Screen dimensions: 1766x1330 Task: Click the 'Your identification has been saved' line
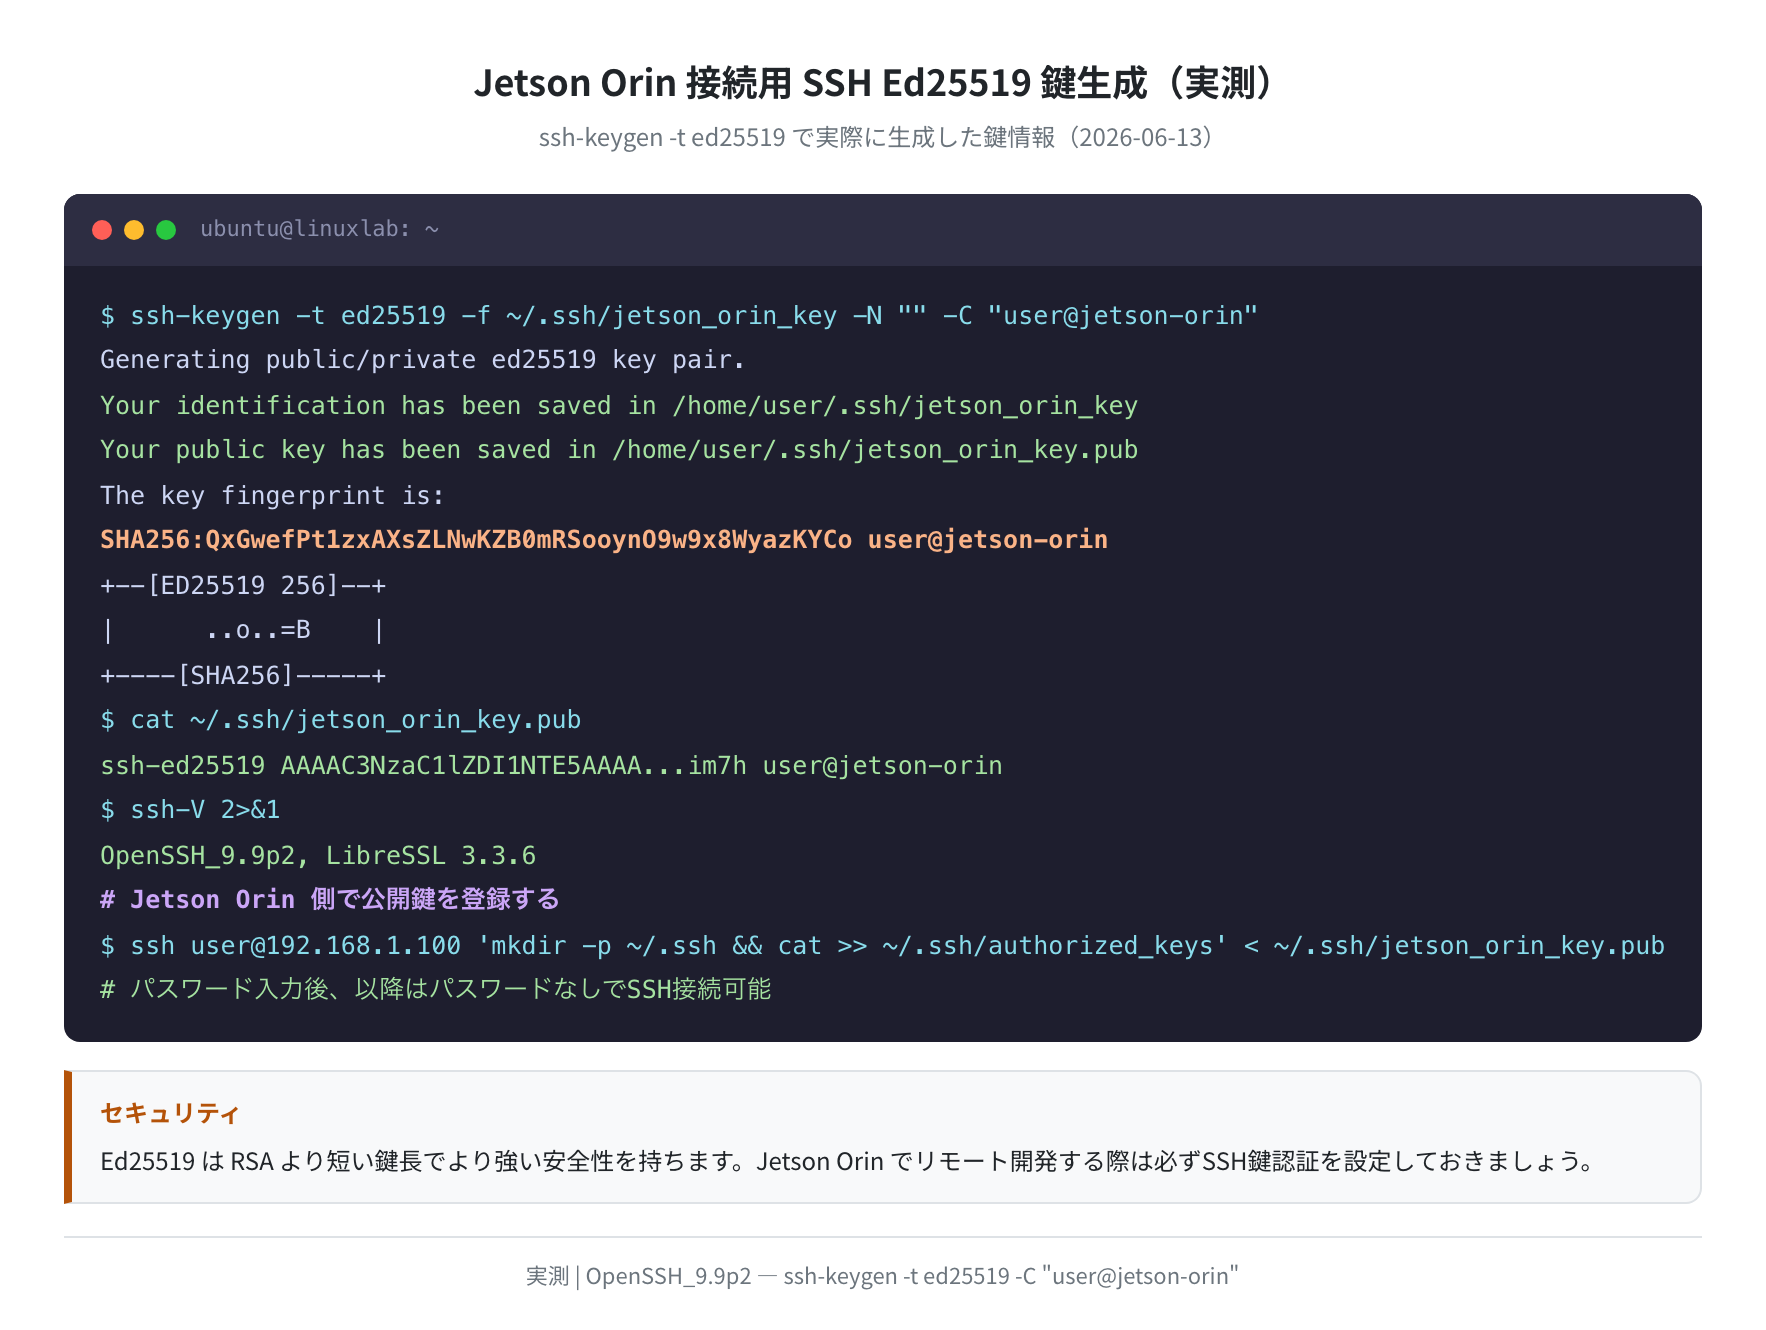(x=619, y=406)
